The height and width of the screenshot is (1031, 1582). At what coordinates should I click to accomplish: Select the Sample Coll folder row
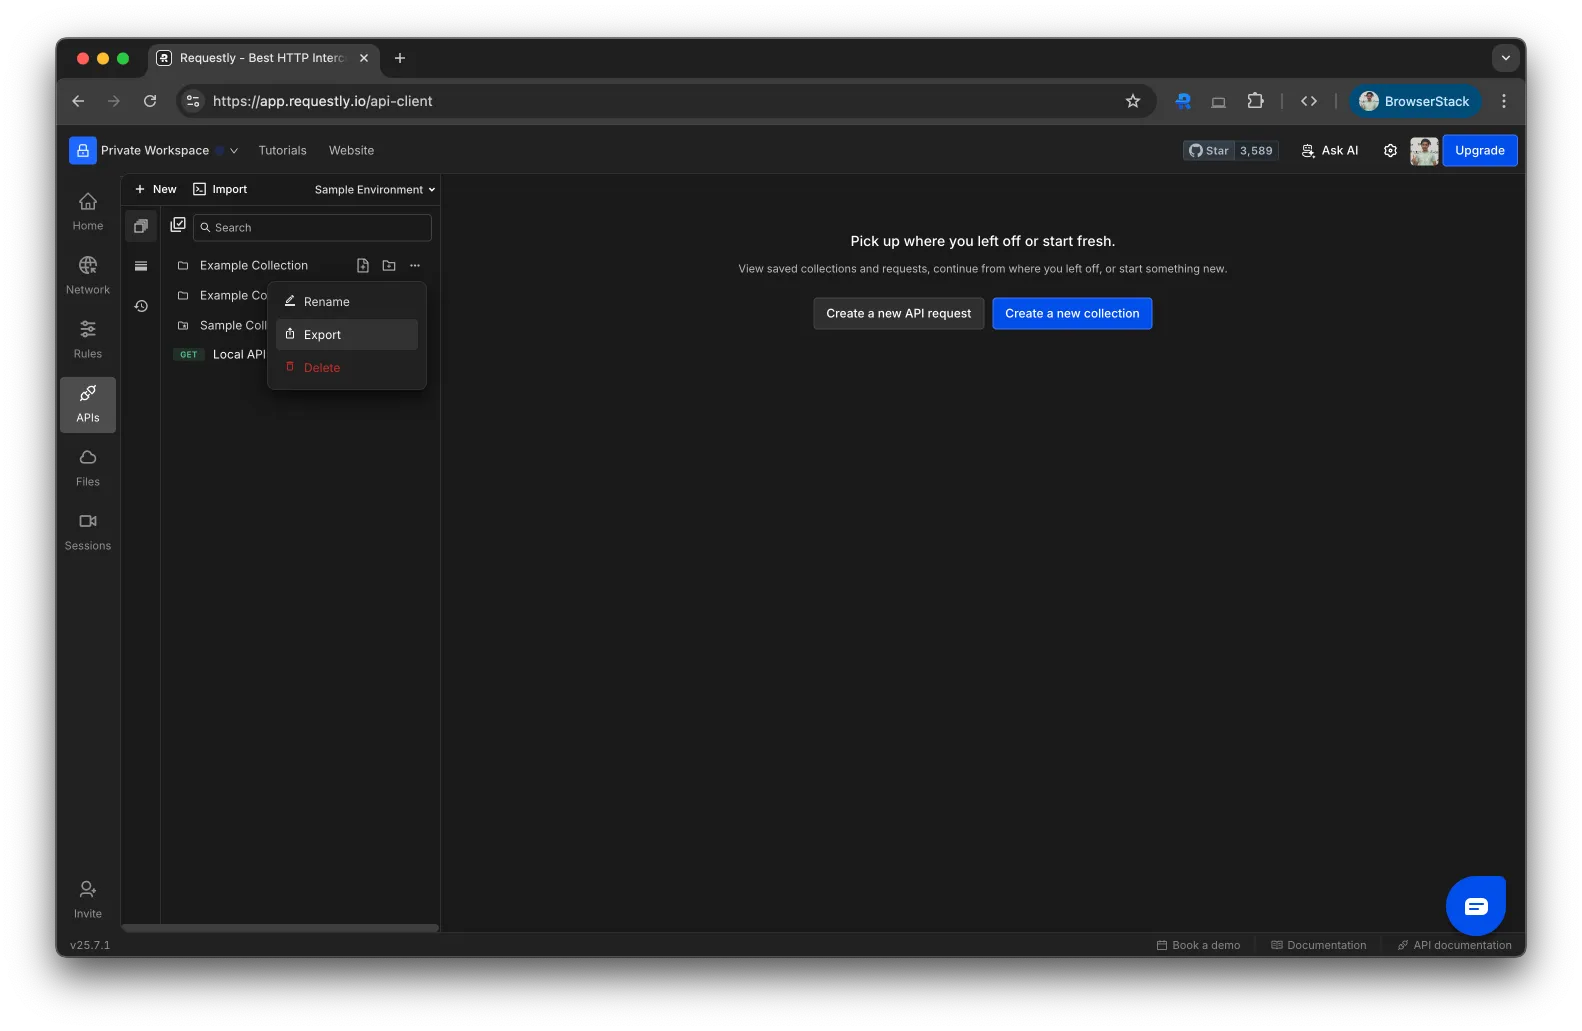pyautogui.click(x=222, y=325)
